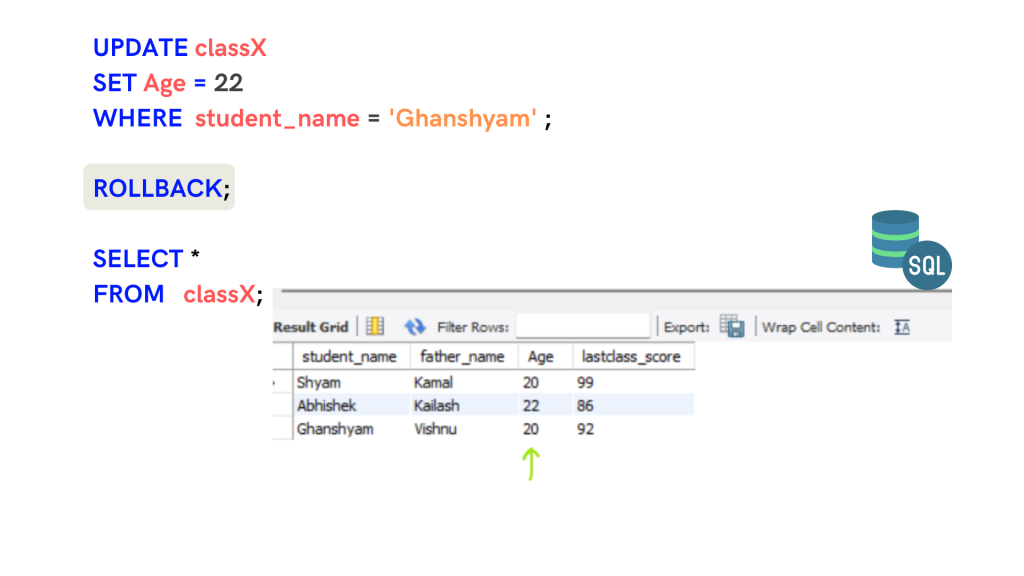Toggle the Wrap Cell Content icon
This screenshot has width=1024, height=576.
[902, 327]
